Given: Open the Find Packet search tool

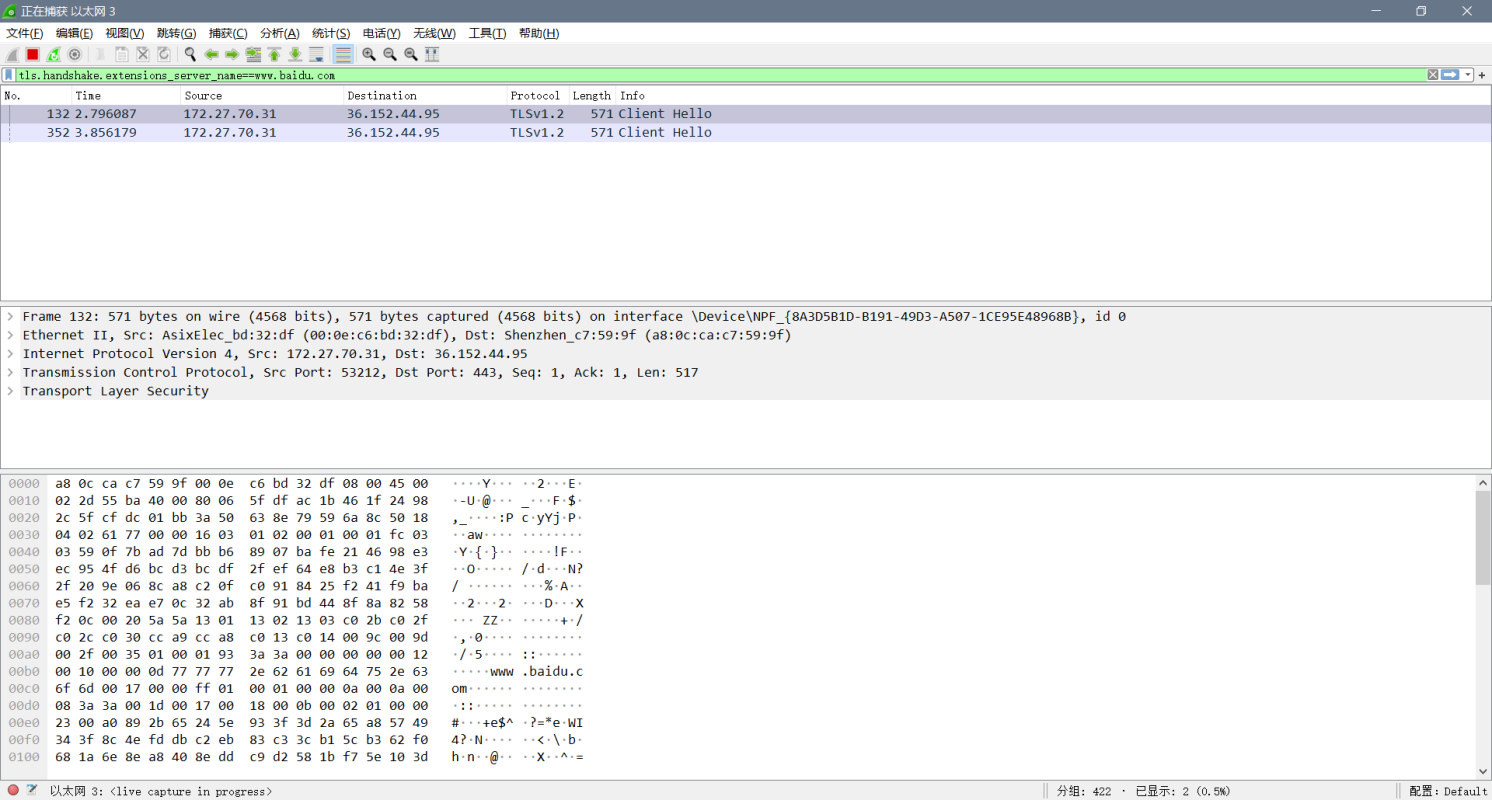Looking at the screenshot, I should pyautogui.click(x=189, y=54).
